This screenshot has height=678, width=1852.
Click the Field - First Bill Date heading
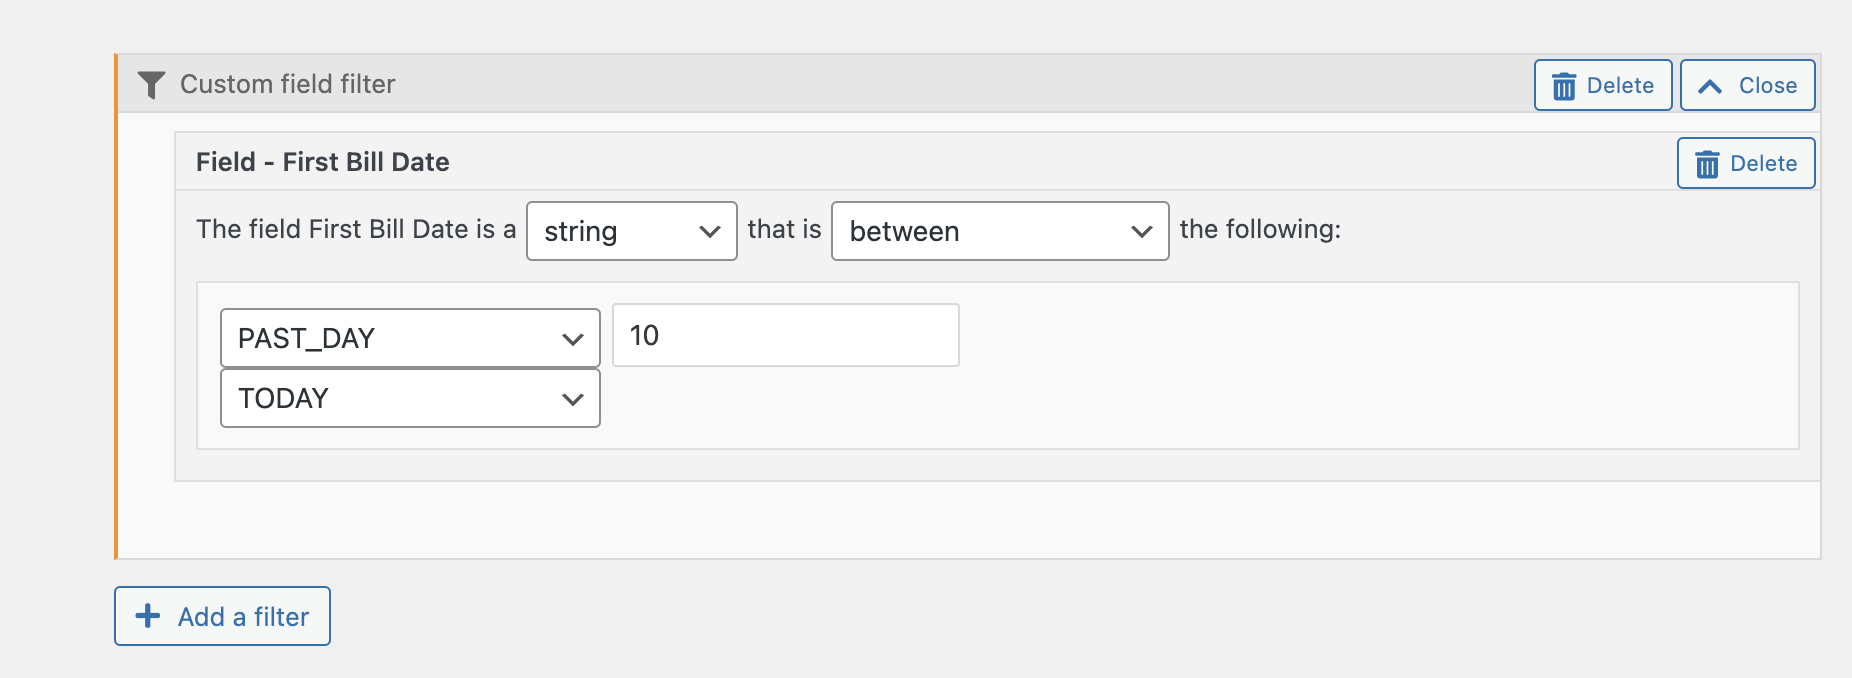pyautogui.click(x=323, y=162)
